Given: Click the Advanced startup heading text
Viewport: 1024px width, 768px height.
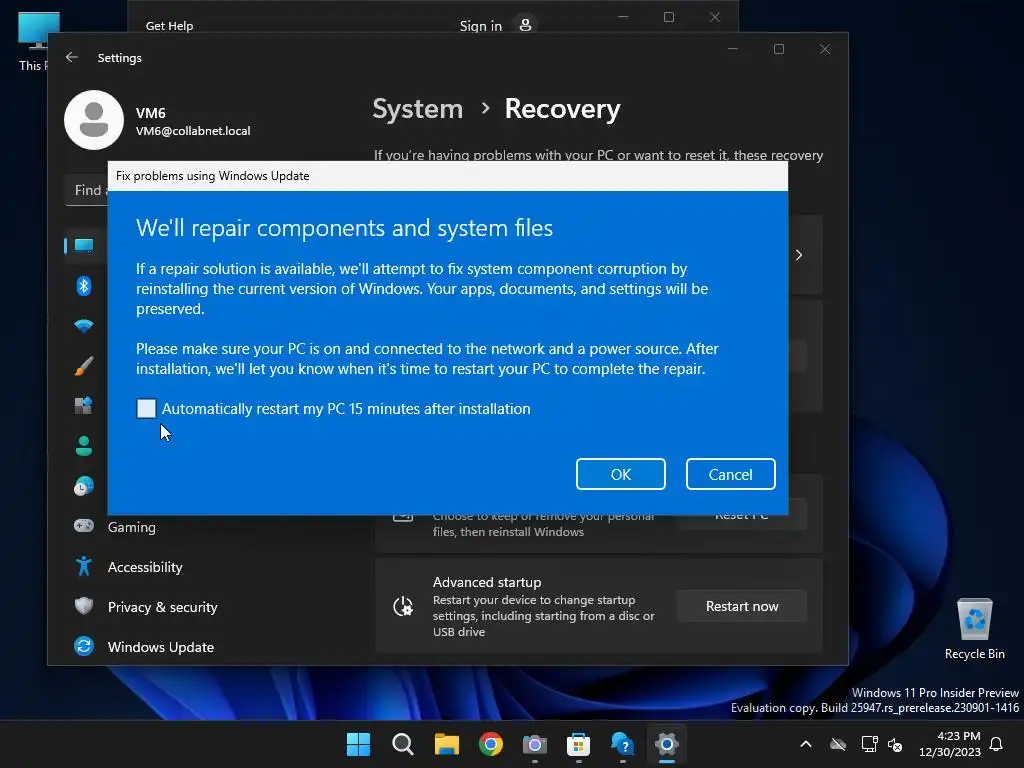Looking at the screenshot, I should 487,583.
